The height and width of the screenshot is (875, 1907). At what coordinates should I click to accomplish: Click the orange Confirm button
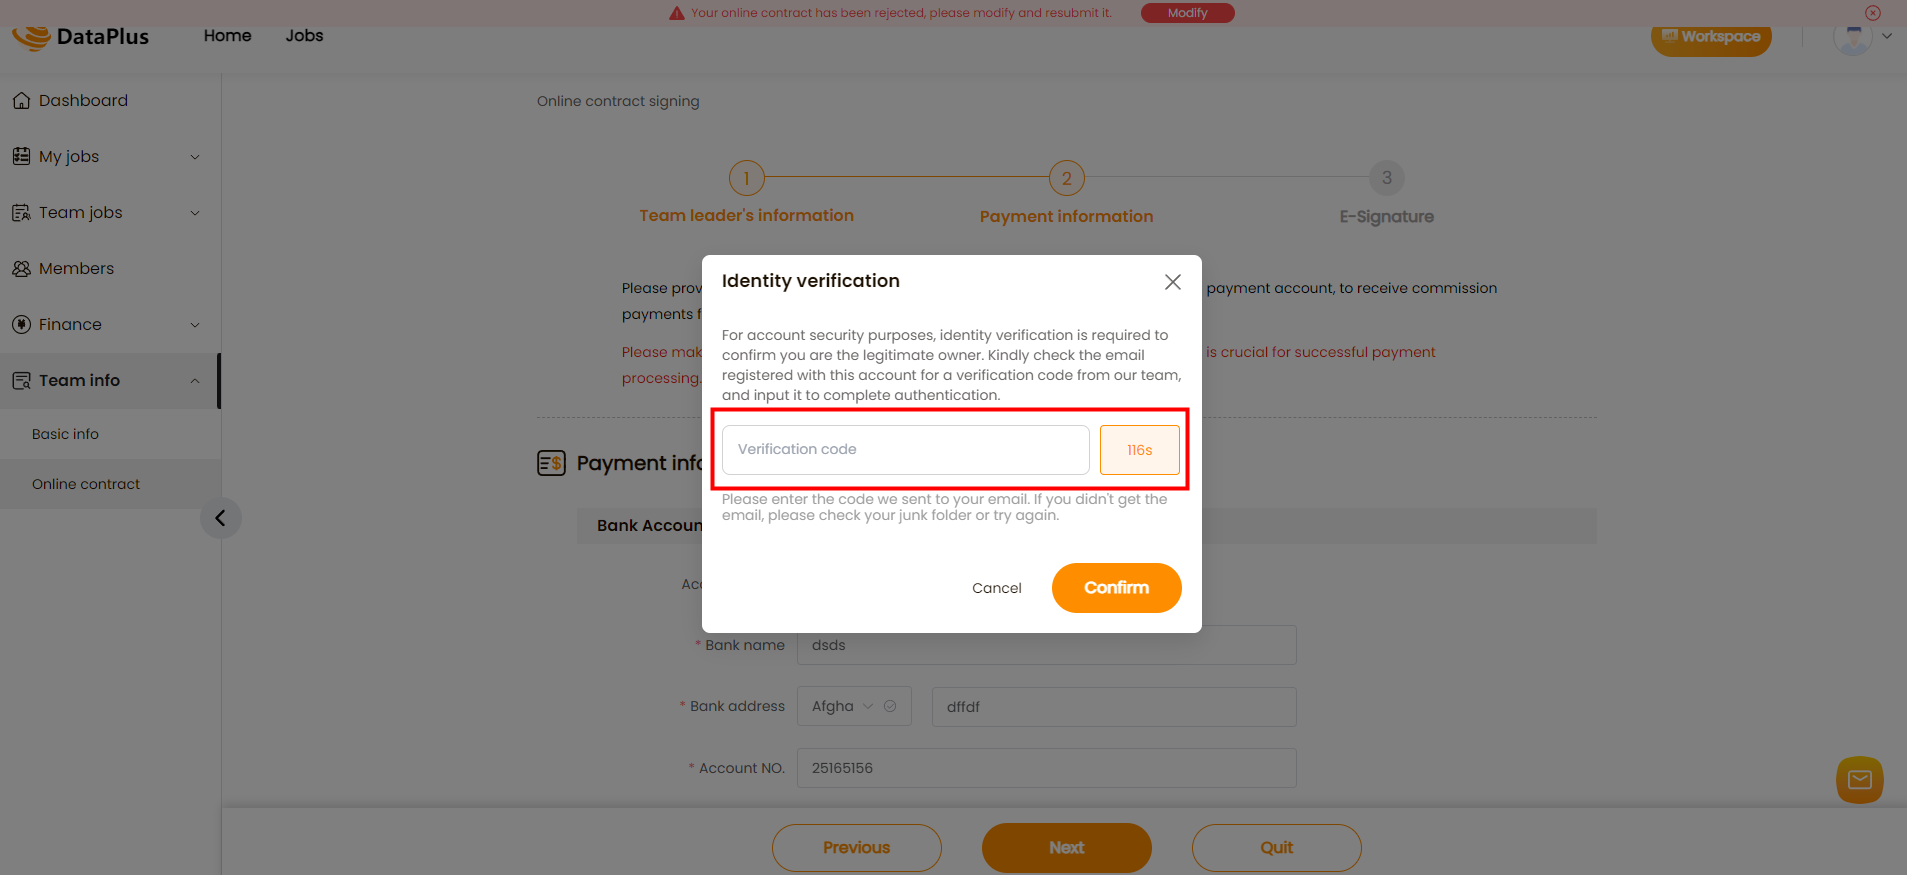(1117, 588)
